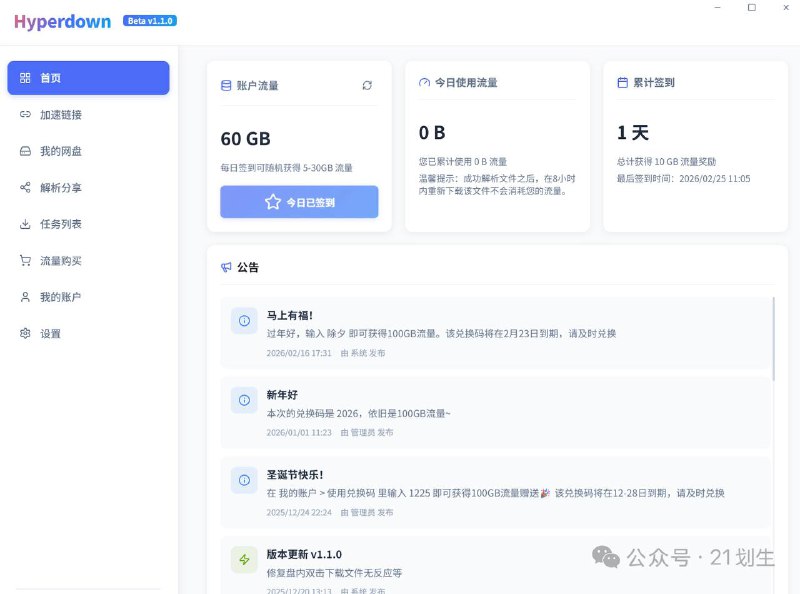
Task: Click the 流量购买 shopping cart icon
Action: coord(25,261)
